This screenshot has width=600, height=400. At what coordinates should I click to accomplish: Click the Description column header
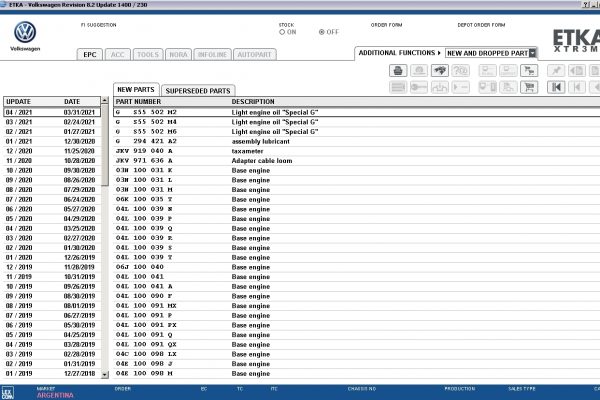coord(253,101)
